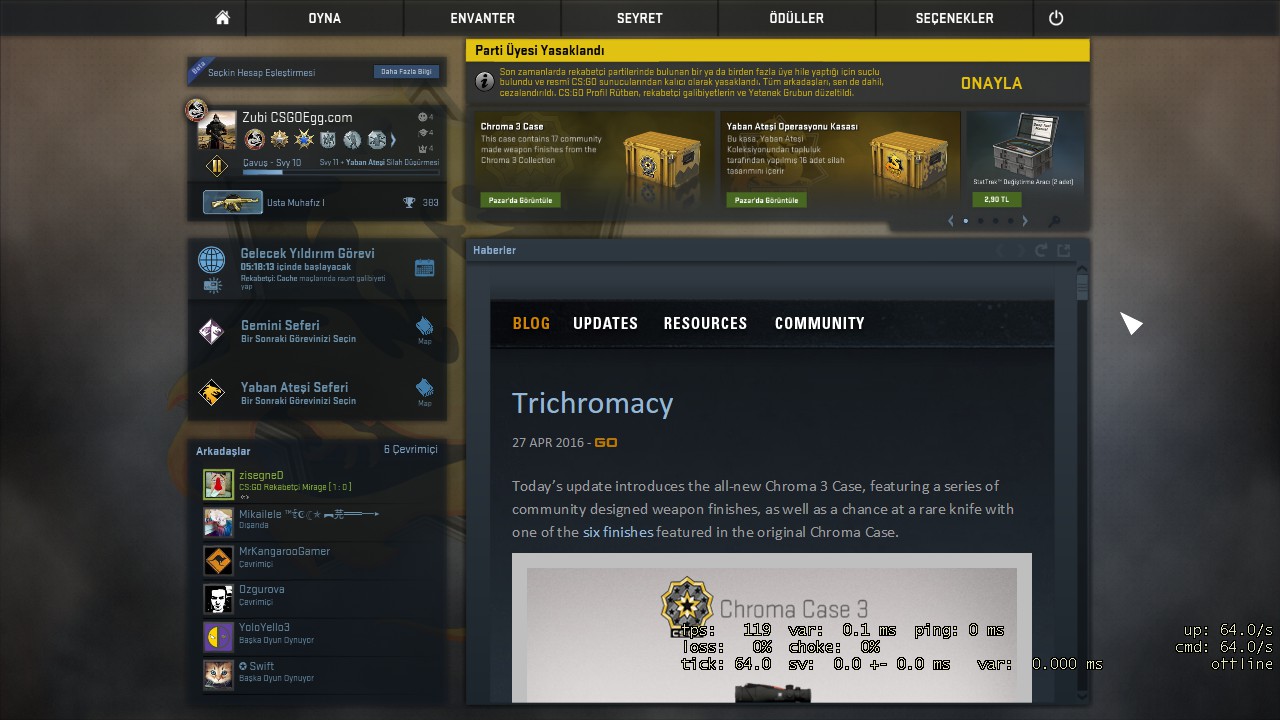
Task: Open the calendar icon for Gelecek Yıldırım Görevi
Action: (424, 267)
